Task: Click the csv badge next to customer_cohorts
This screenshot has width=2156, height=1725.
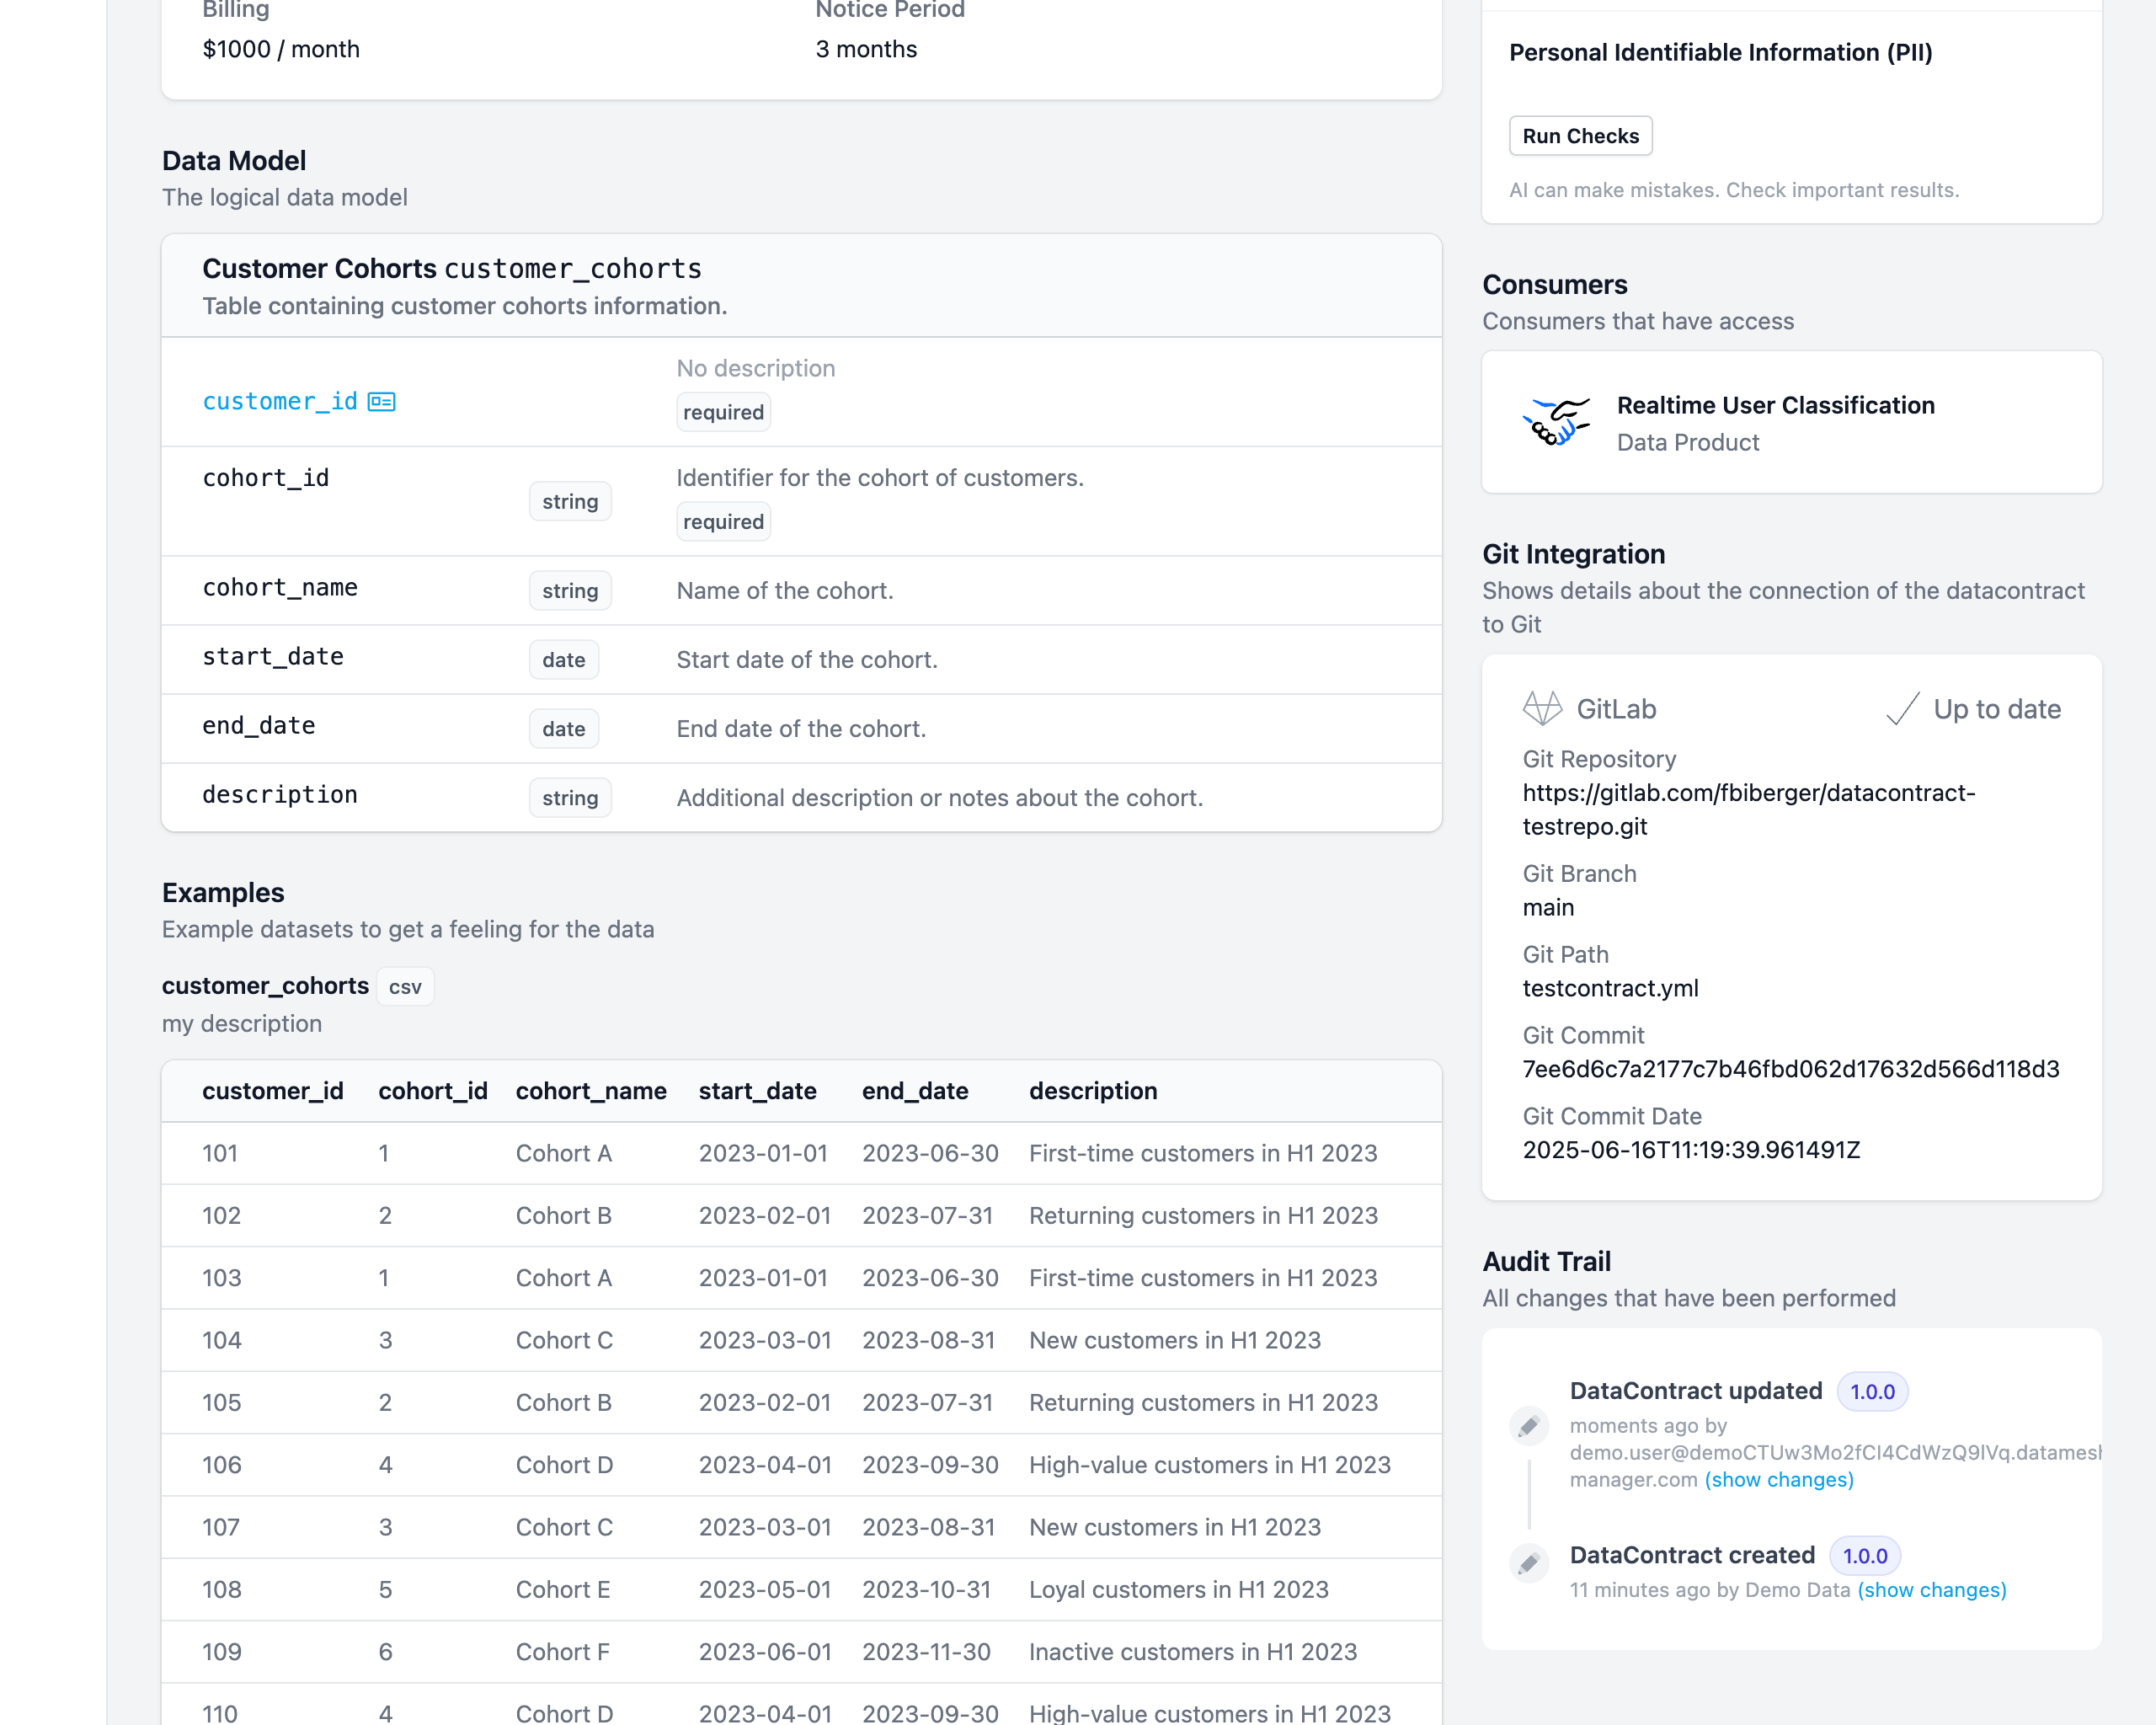Action: tap(405, 987)
